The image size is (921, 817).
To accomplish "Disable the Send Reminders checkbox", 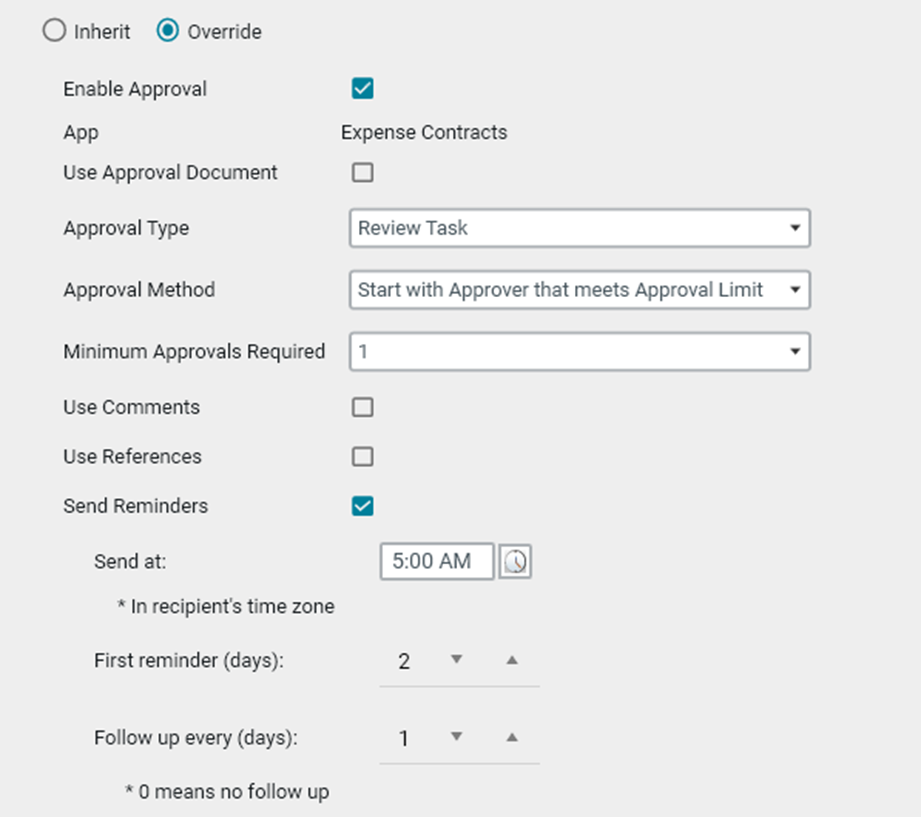I will pos(363,506).
